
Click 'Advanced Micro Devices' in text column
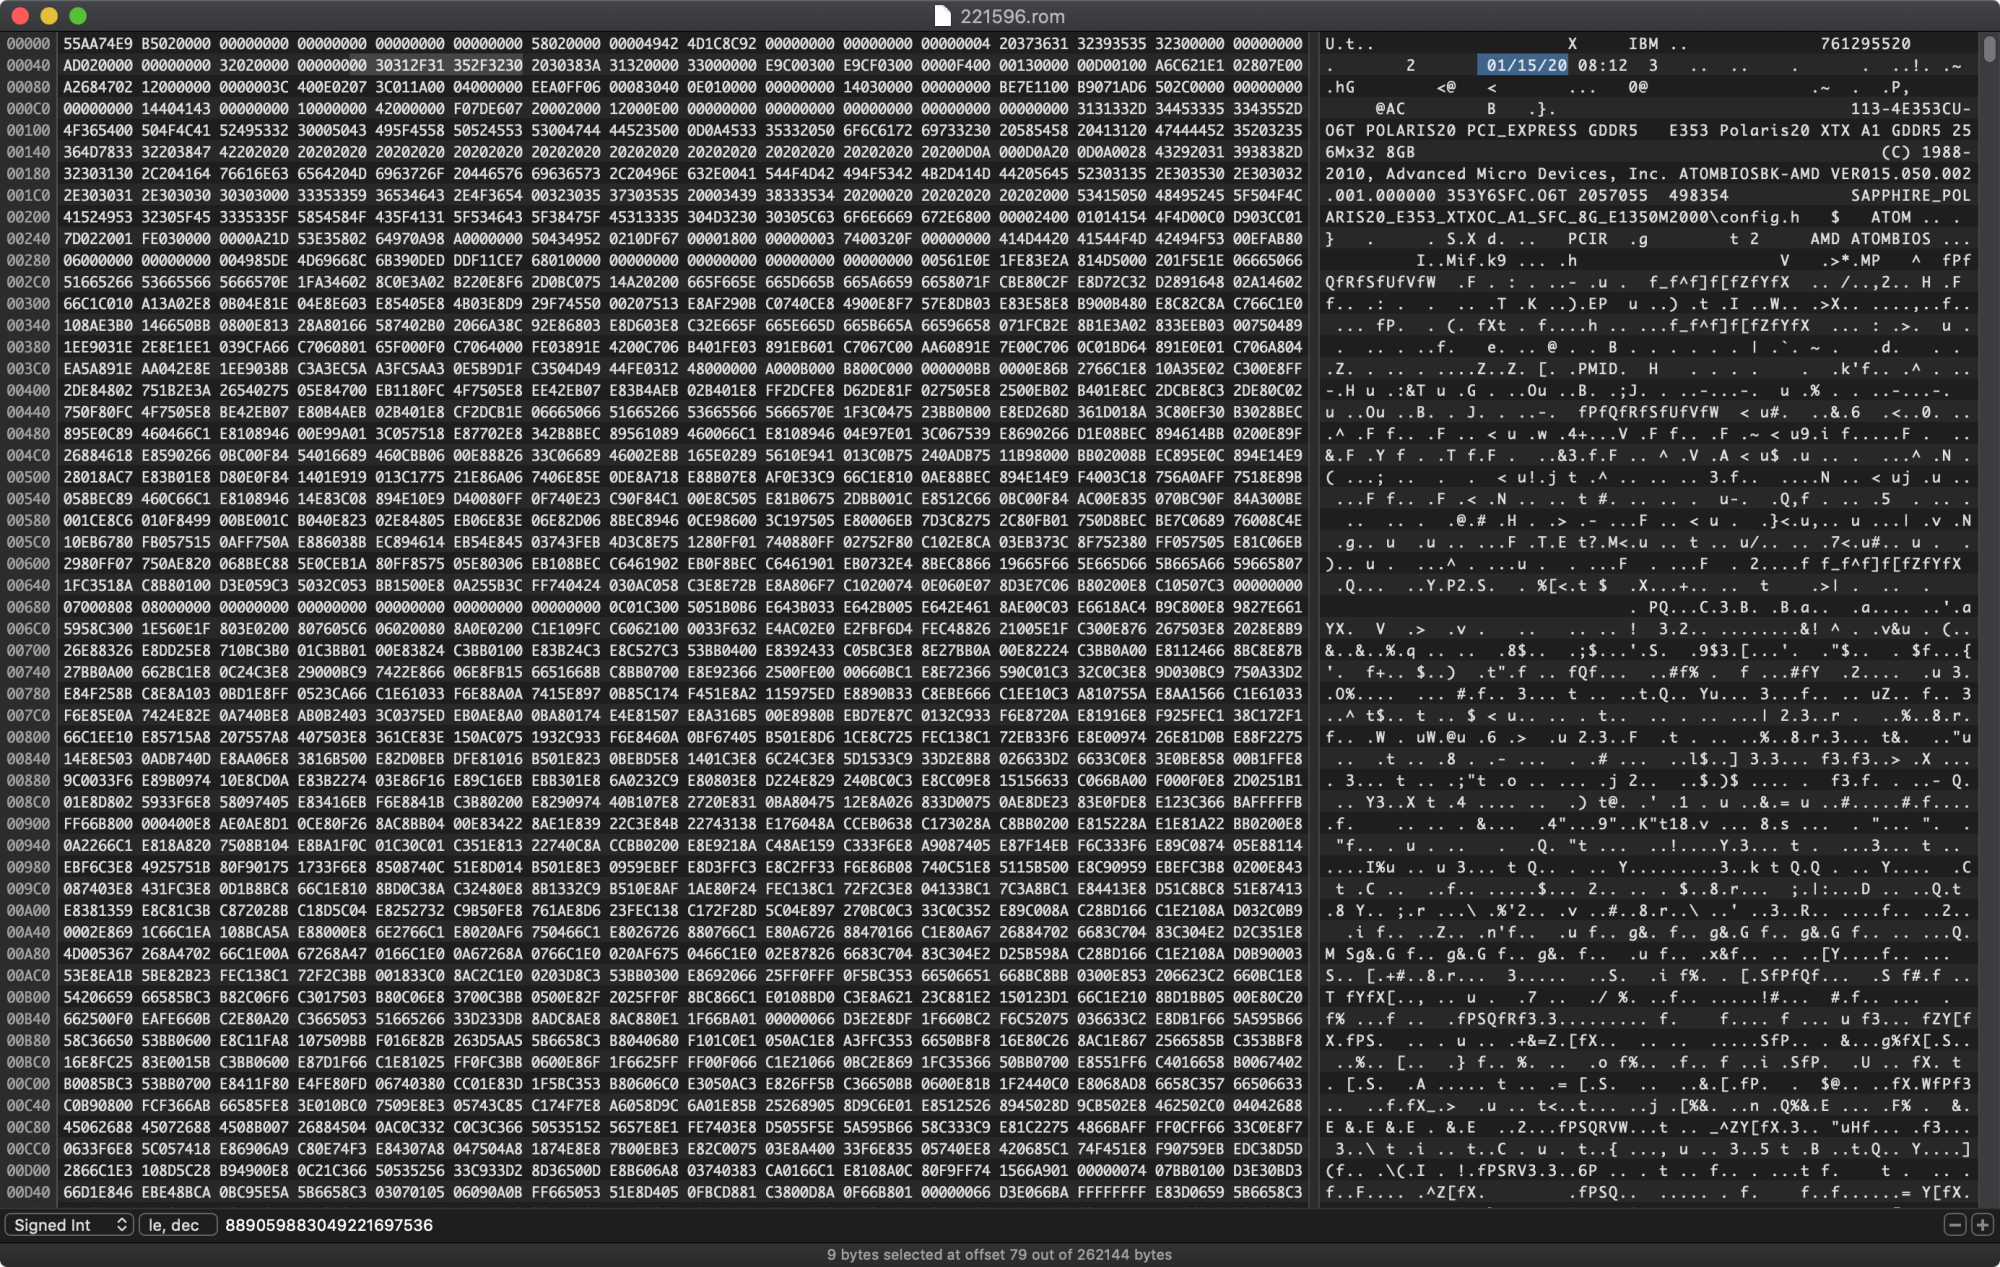click(x=1498, y=174)
